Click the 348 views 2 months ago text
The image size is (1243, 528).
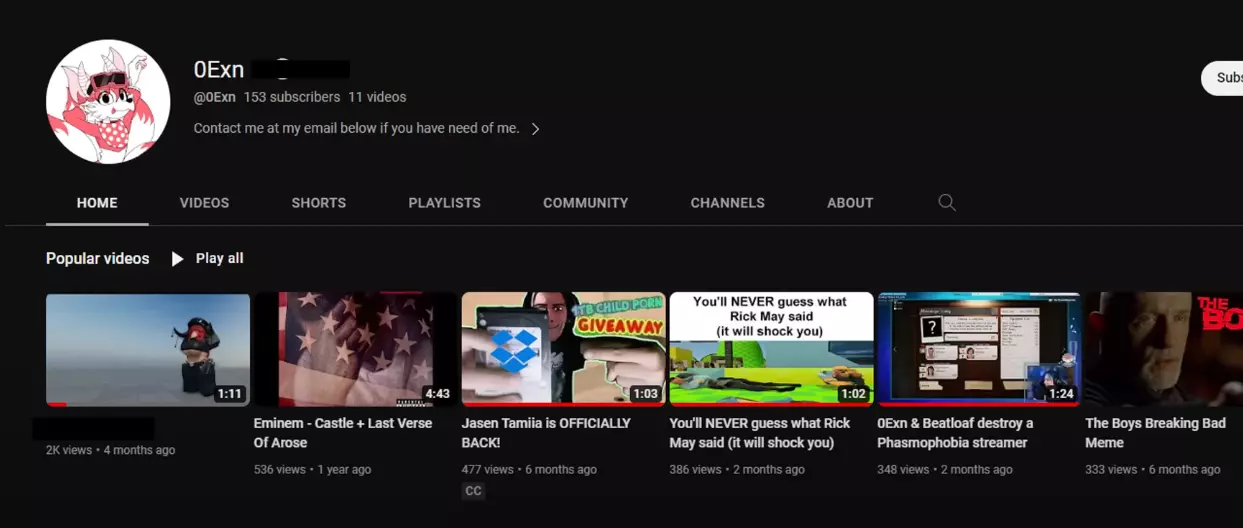pos(945,469)
